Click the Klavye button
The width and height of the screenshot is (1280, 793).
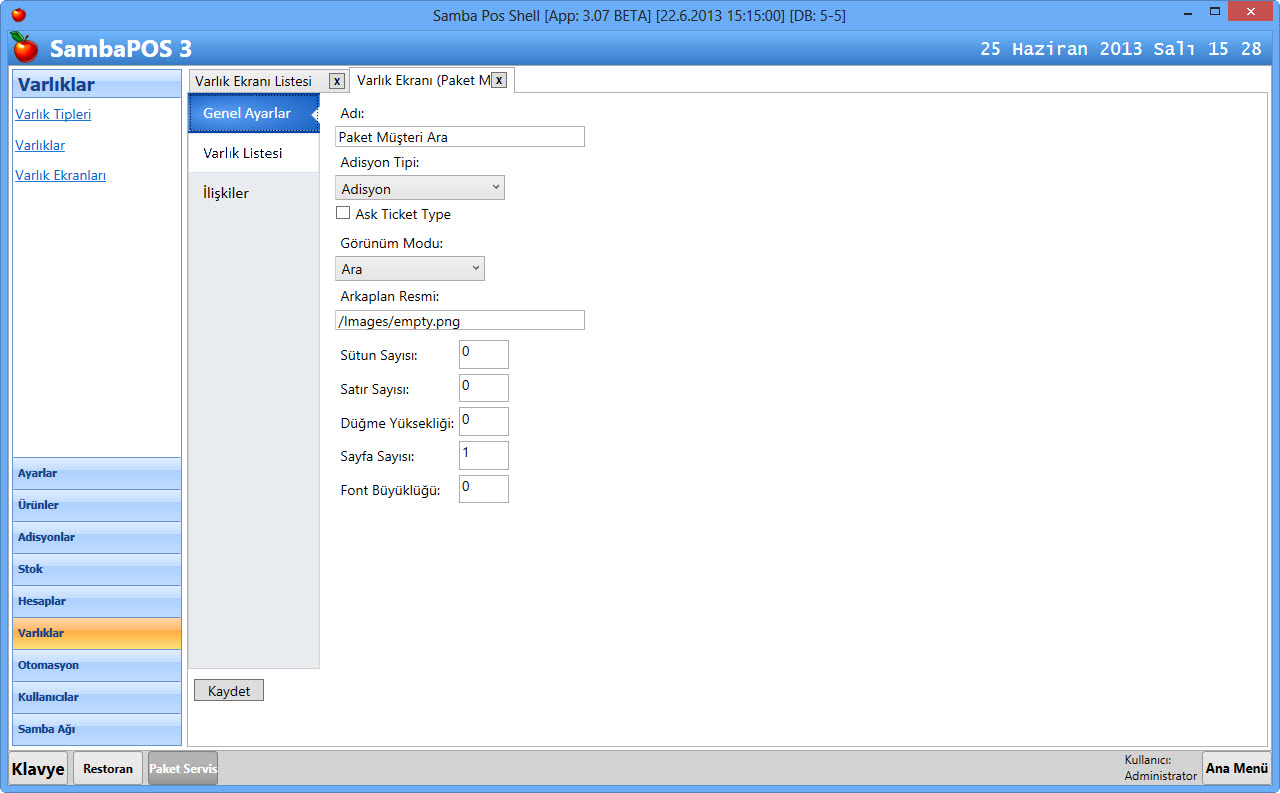pyautogui.click(x=38, y=768)
